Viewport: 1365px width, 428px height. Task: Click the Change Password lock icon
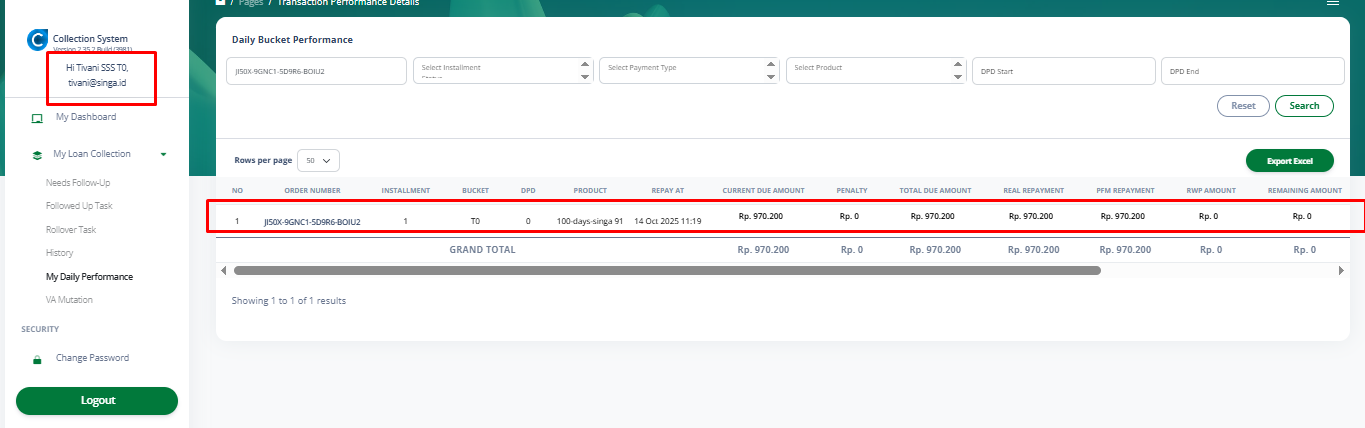click(37, 359)
